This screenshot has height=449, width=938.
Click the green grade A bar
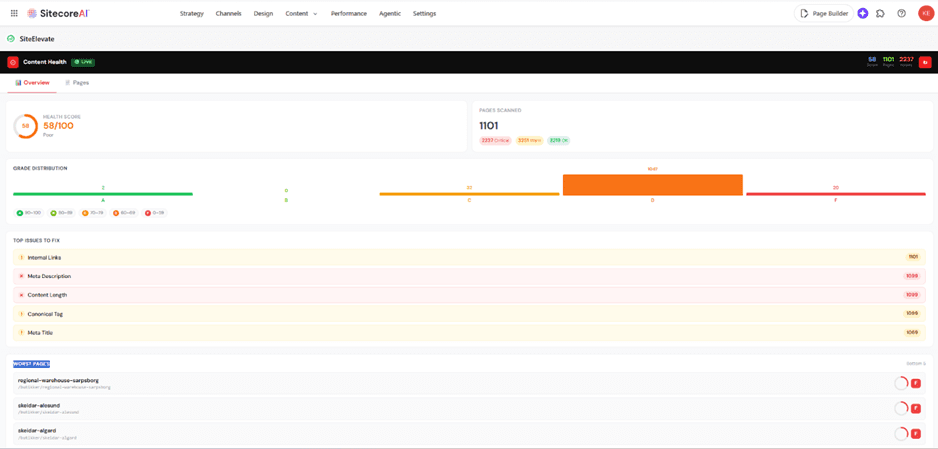point(103,194)
